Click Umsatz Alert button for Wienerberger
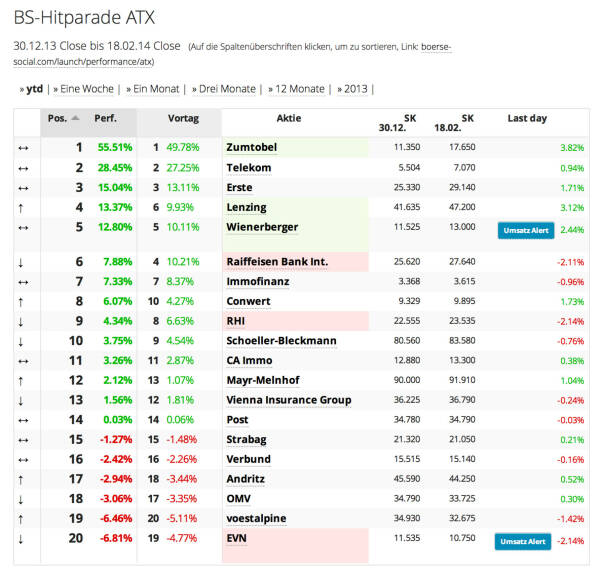 [x=525, y=230]
